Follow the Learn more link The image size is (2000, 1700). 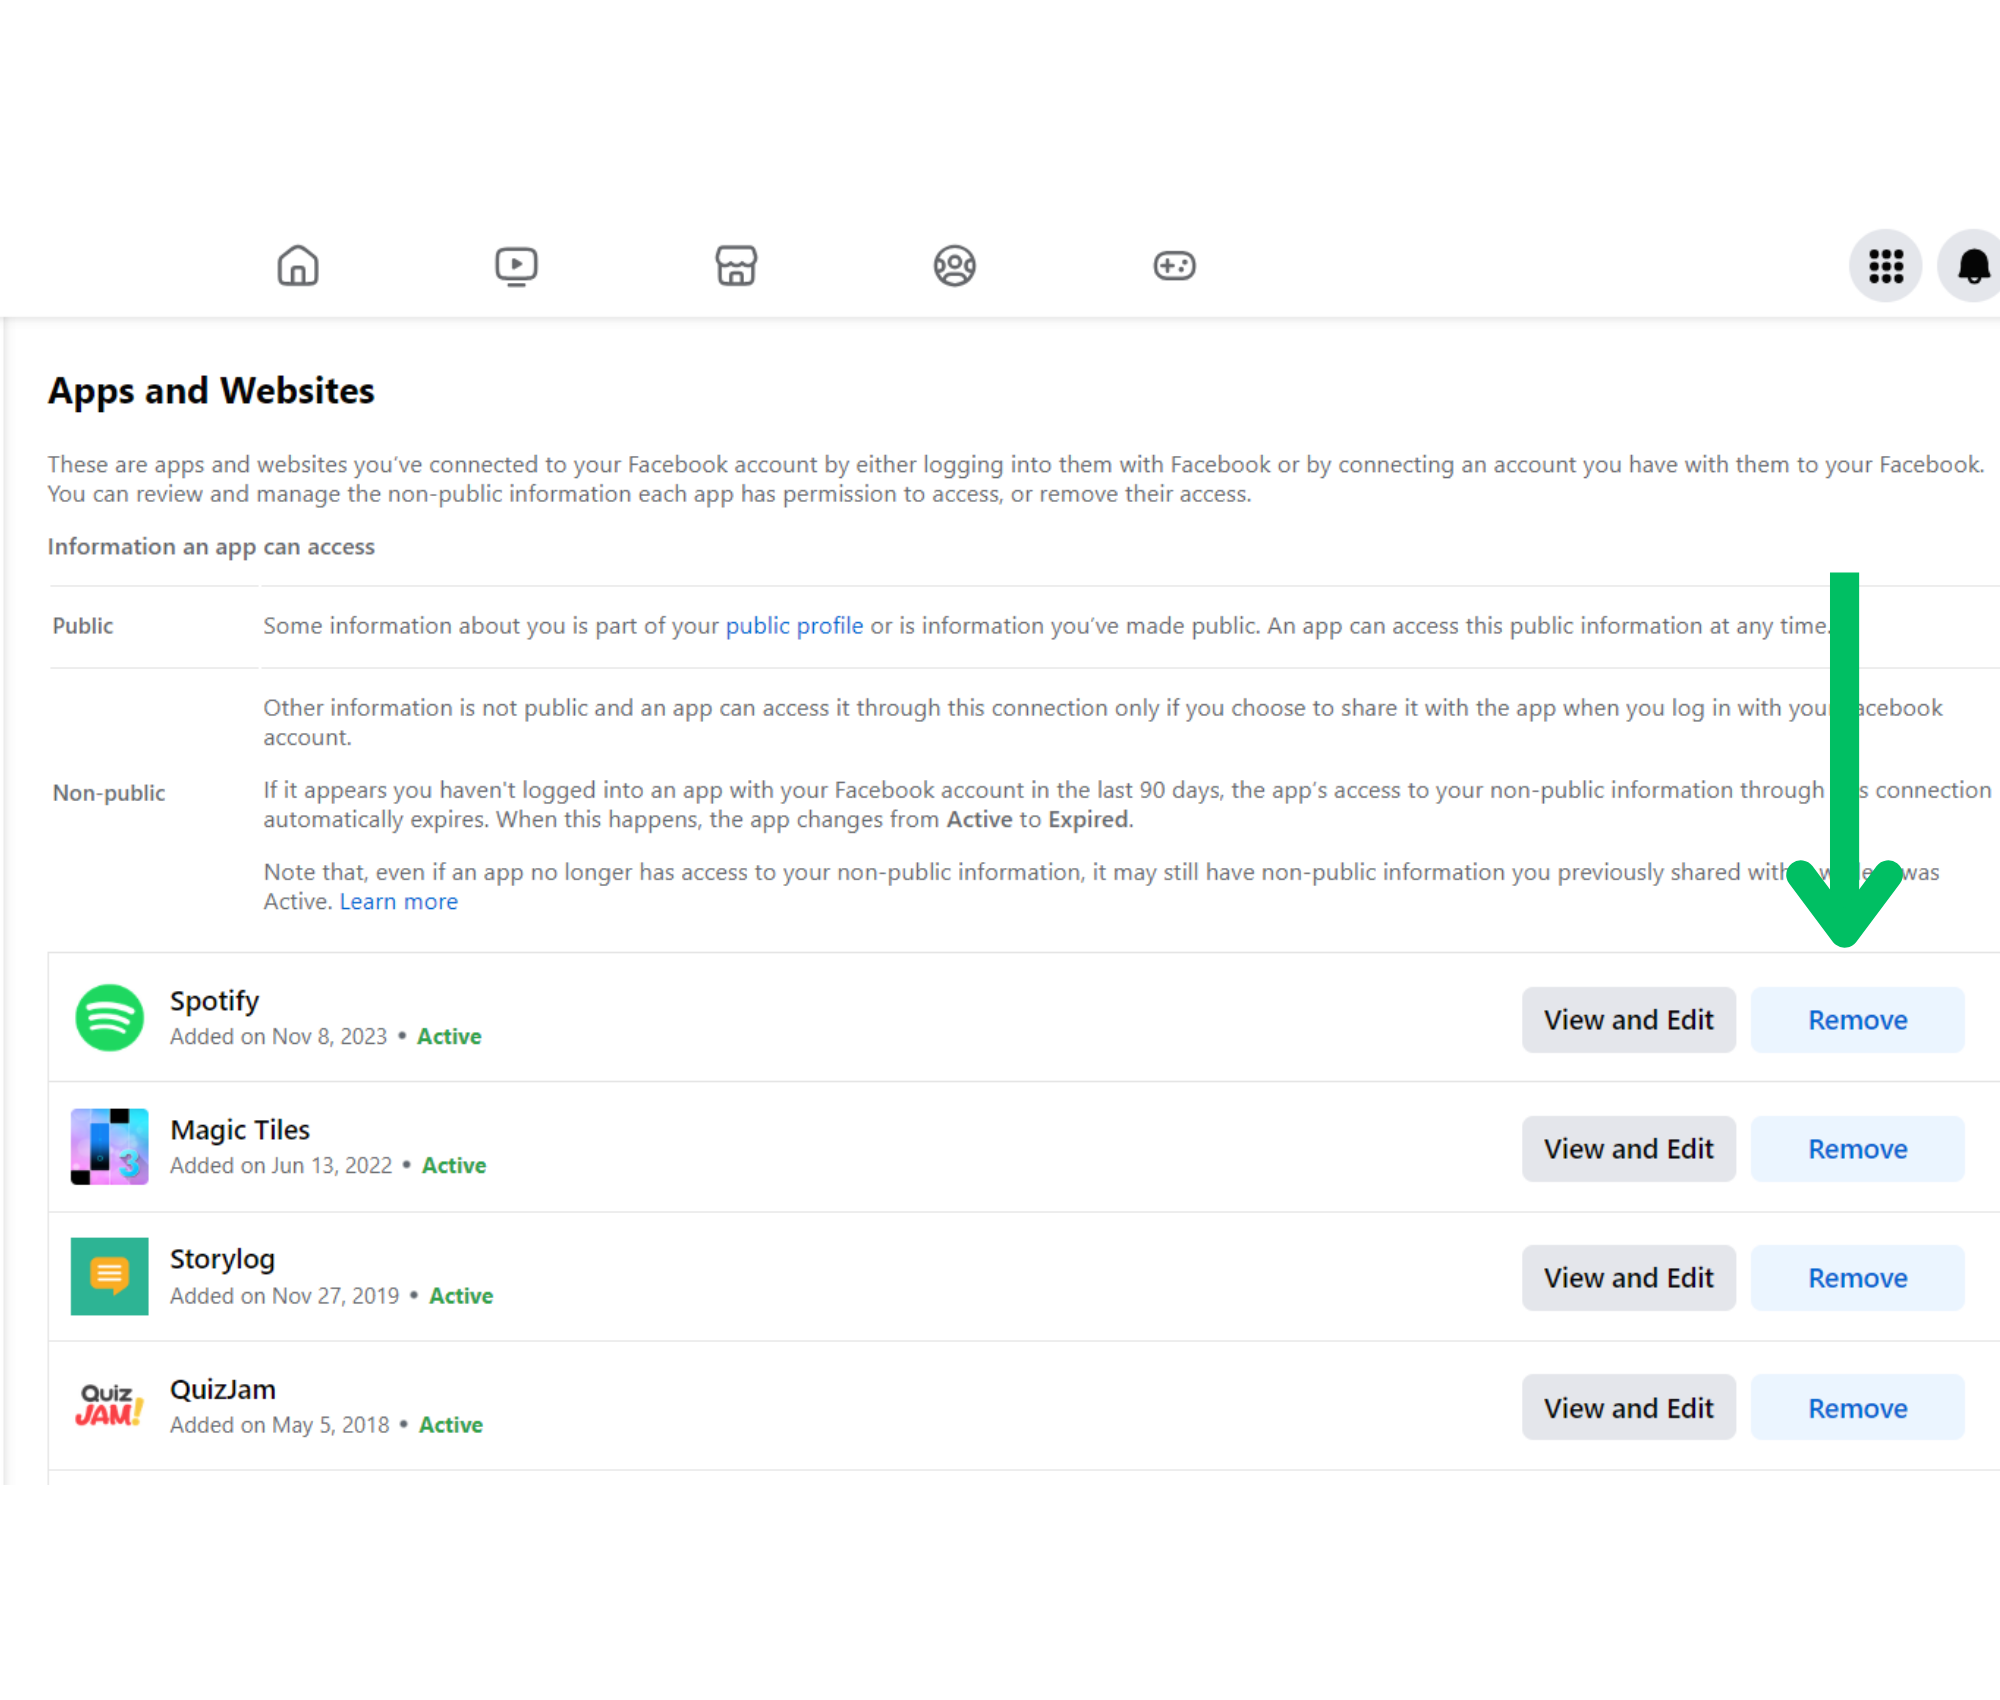pos(398,902)
